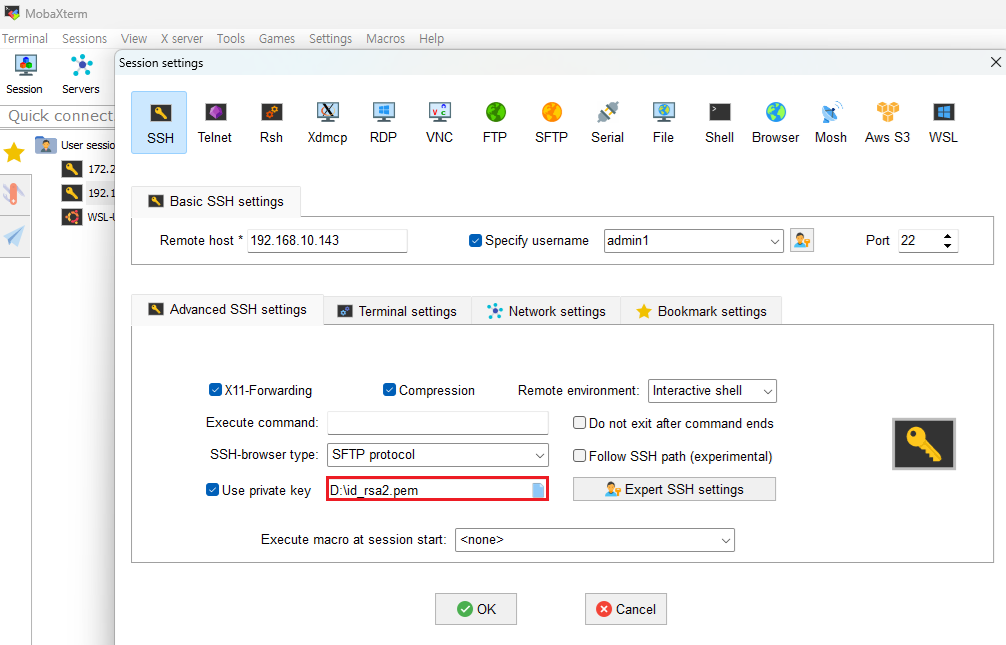Image resolution: width=1006 pixels, height=645 pixels.
Task: Select the Xdmcp session type
Action: [327, 122]
